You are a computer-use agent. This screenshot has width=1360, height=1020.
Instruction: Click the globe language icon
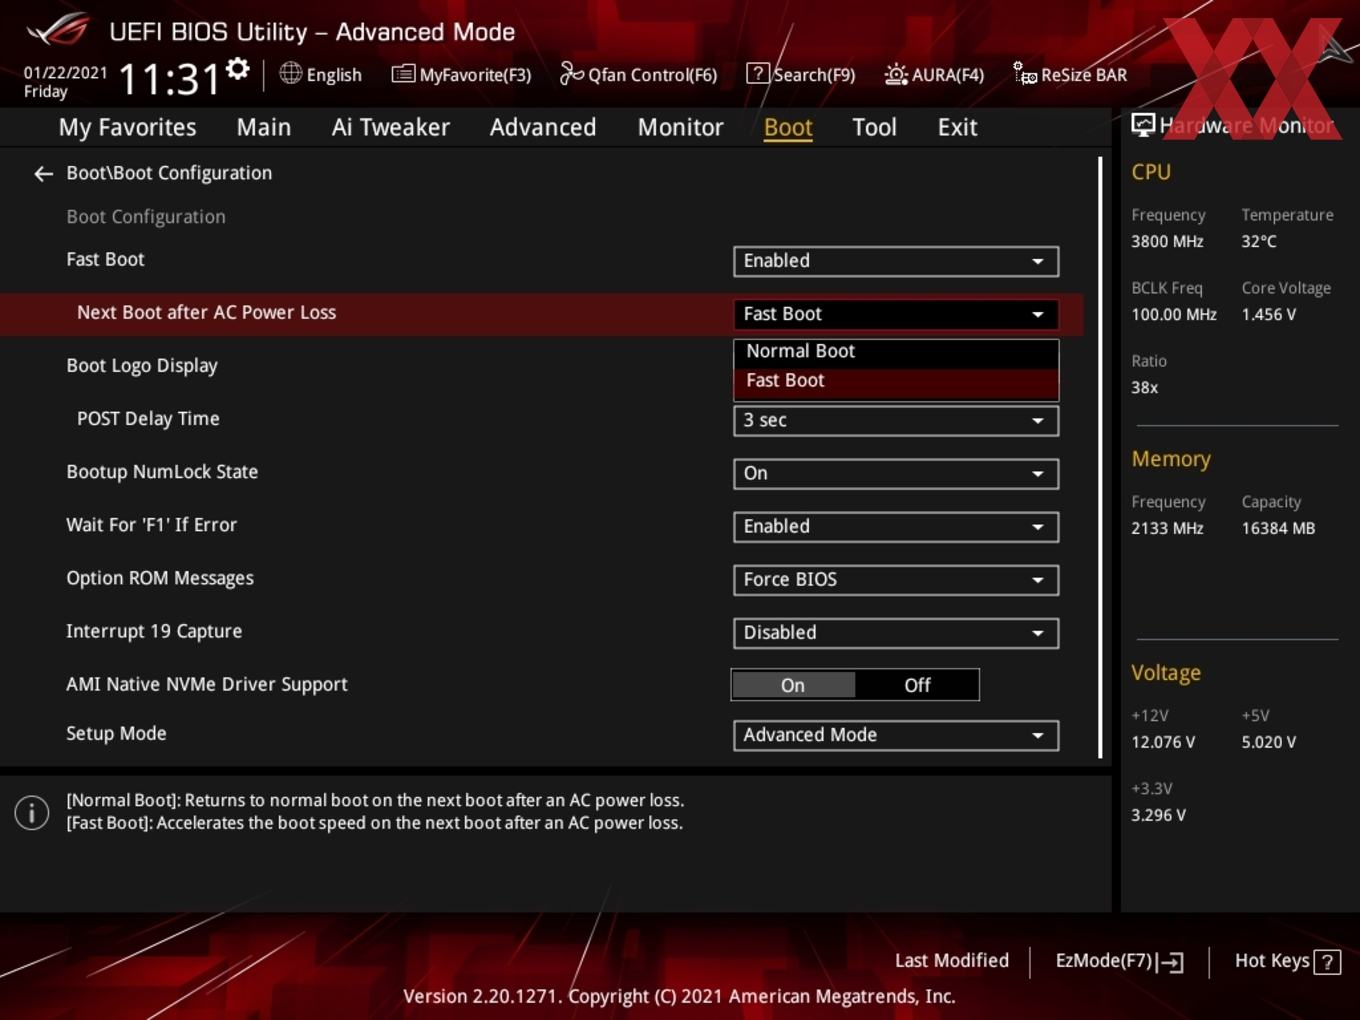coord(290,73)
